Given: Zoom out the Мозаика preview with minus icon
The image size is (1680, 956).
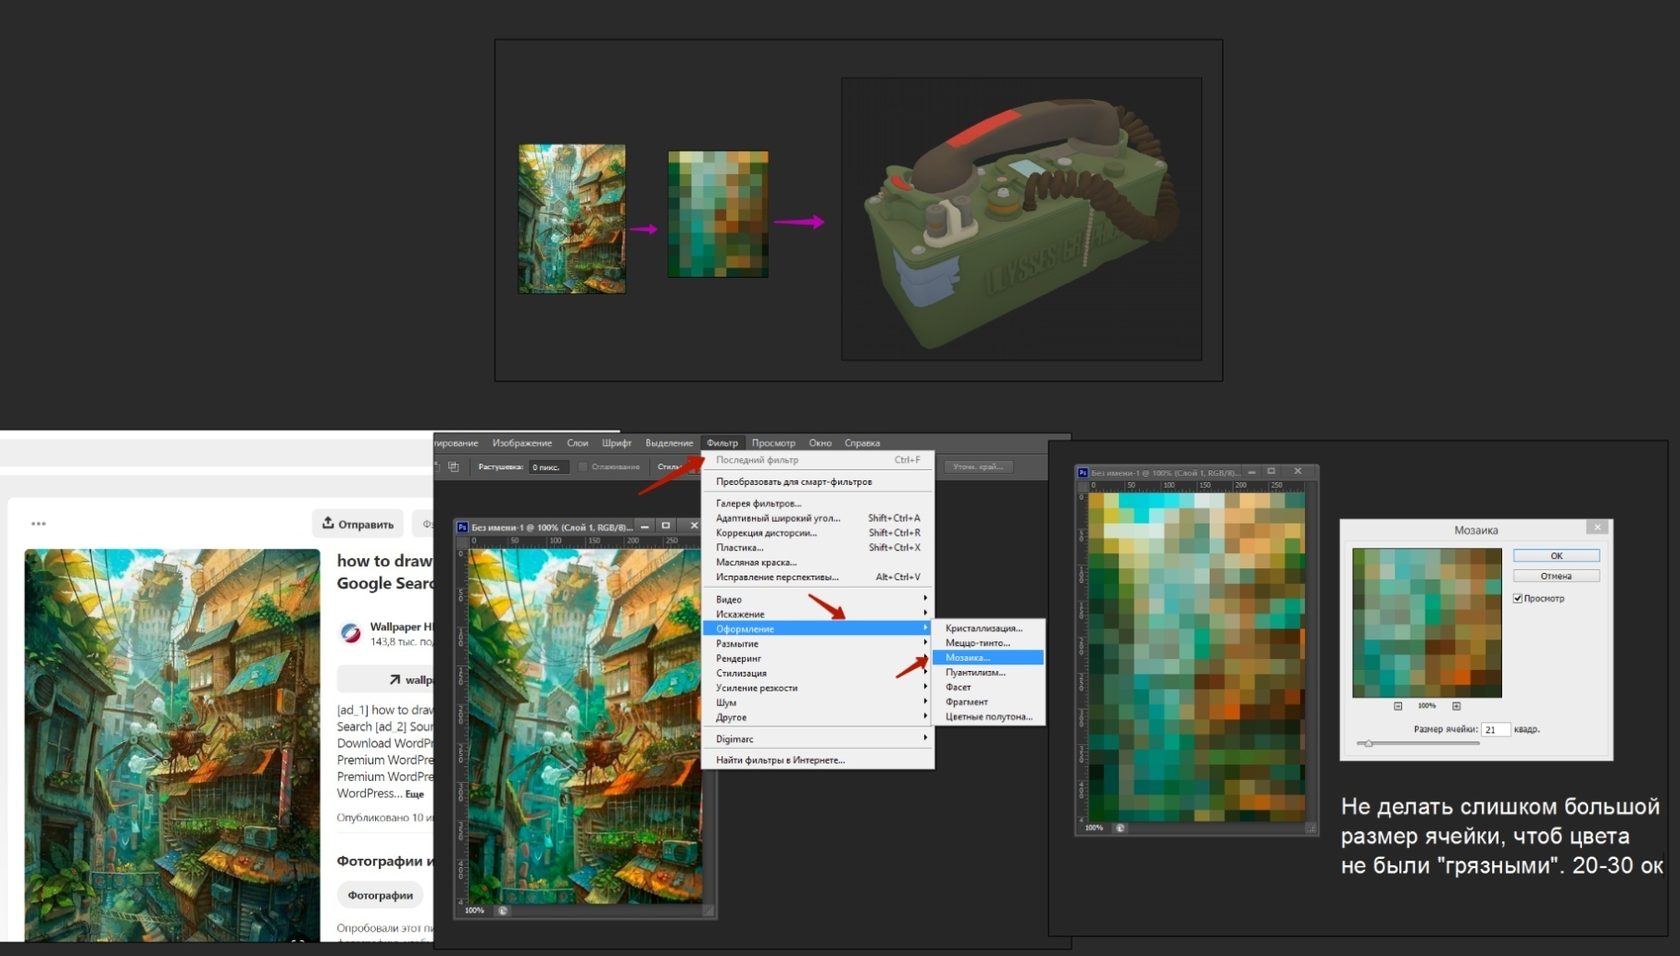Looking at the screenshot, I should (1398, 706).
